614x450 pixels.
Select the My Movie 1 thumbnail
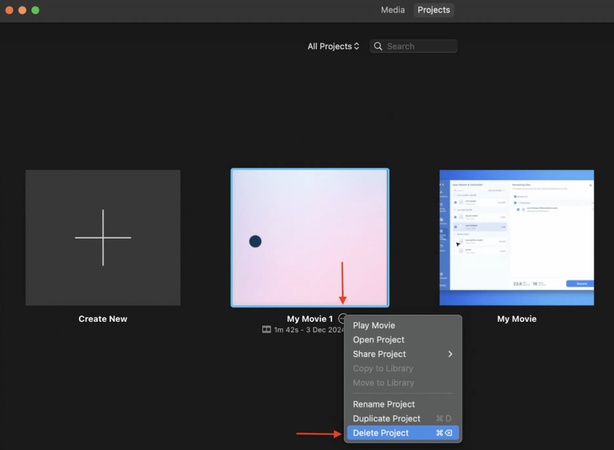[310, 237]
